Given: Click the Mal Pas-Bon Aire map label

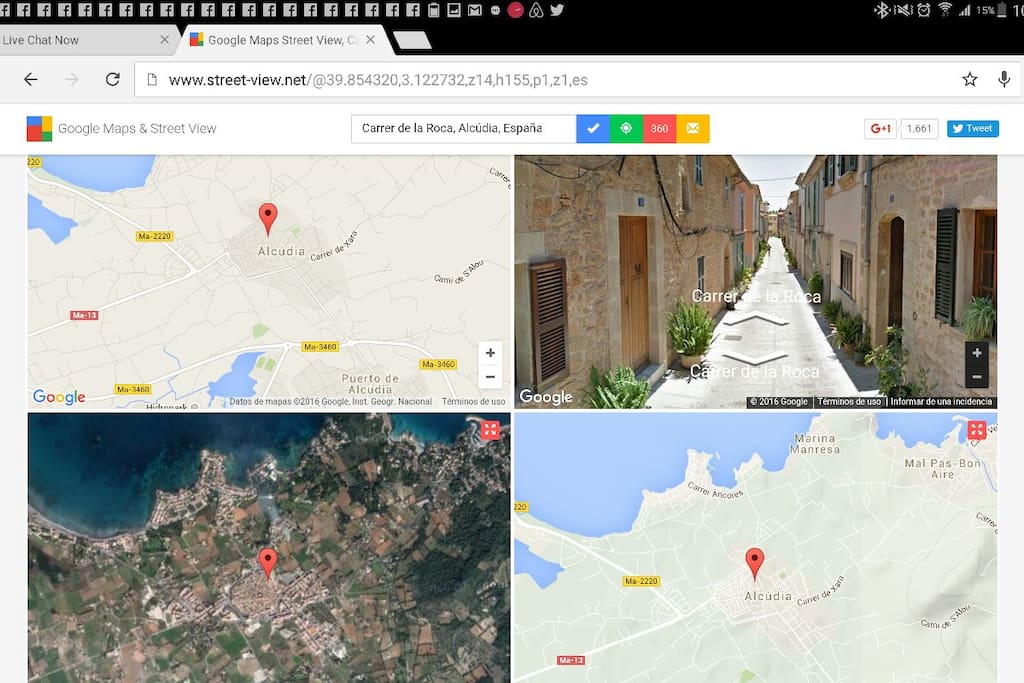Looking at the screenshot, I should click(x=942, y=469).
